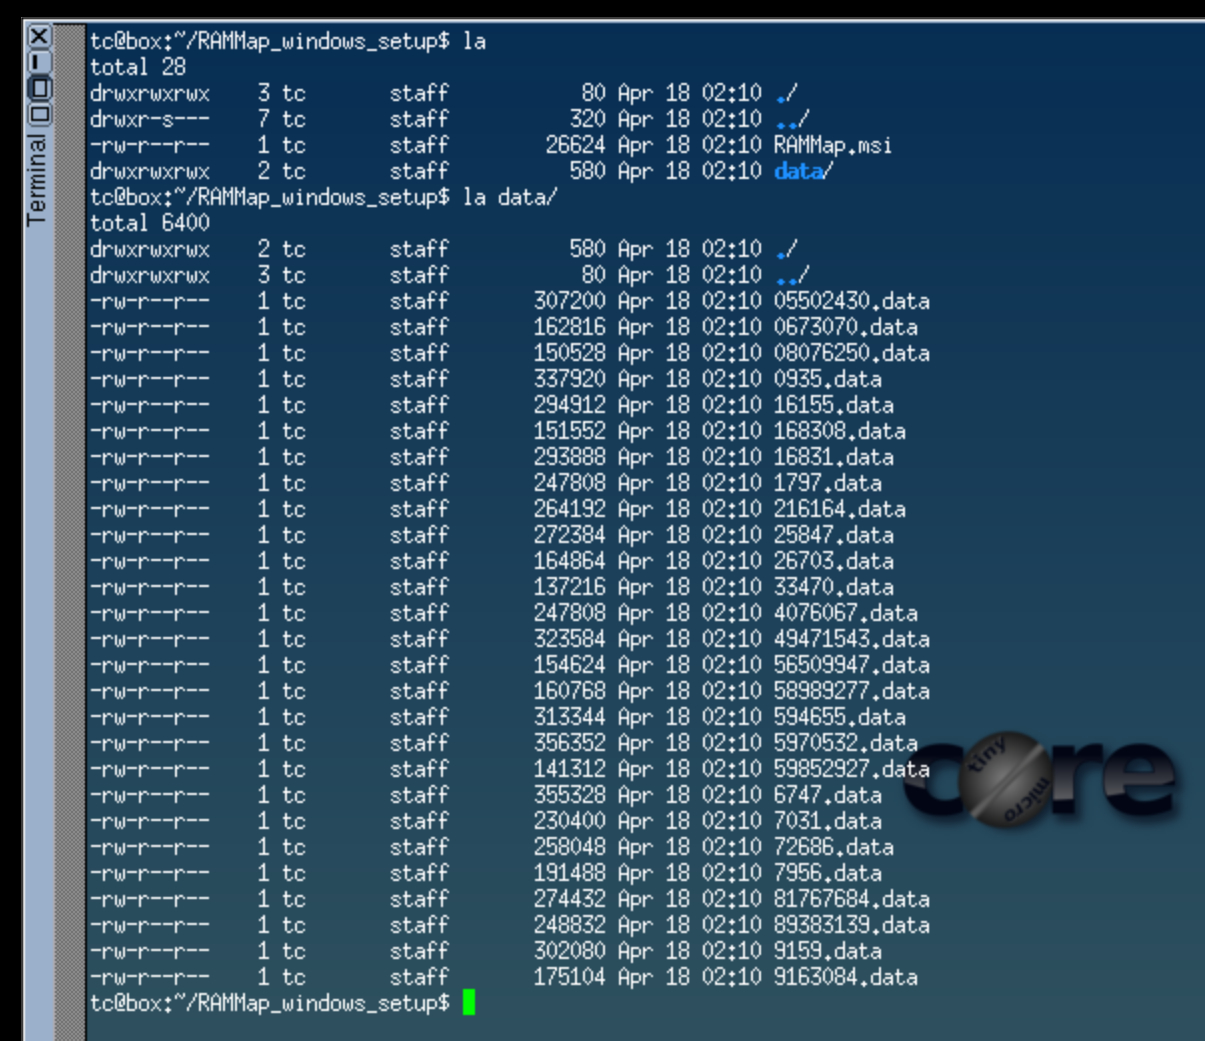Click the fourth title-bar button above Terminal label
Image resolution: width=1205 pixels, height=1041 pixels.
click(39, 113)
